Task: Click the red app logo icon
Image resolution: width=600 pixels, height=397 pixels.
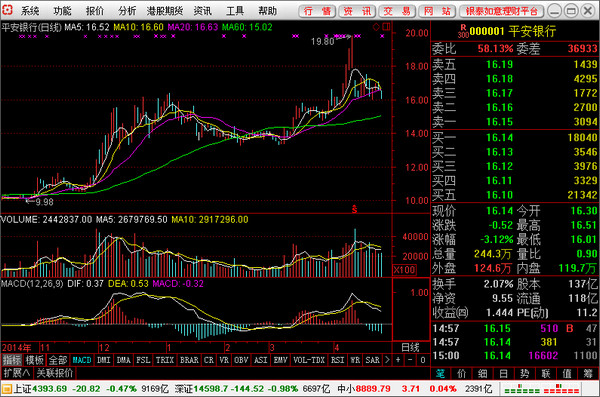Action: [x=7, y=10]
